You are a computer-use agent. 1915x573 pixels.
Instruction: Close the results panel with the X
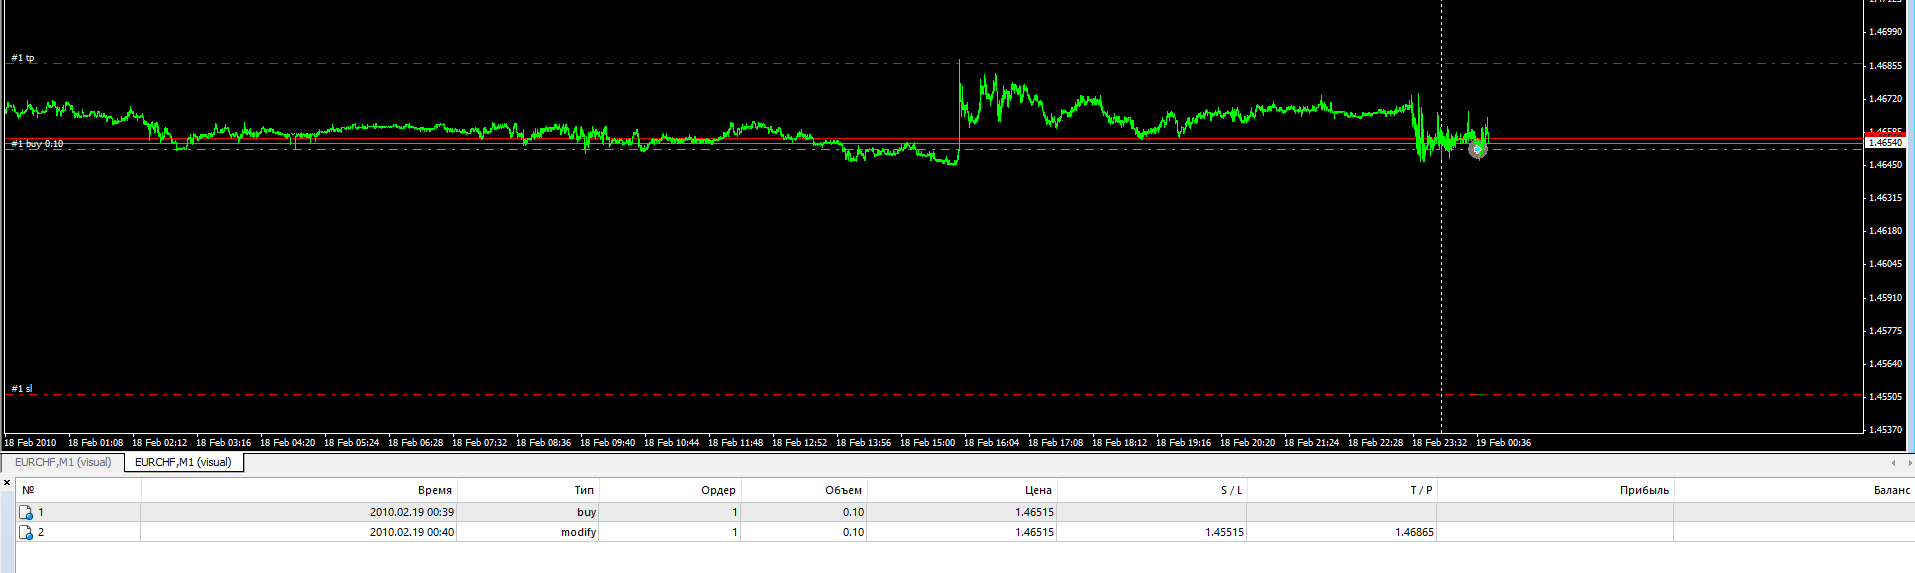coord(7,483)
